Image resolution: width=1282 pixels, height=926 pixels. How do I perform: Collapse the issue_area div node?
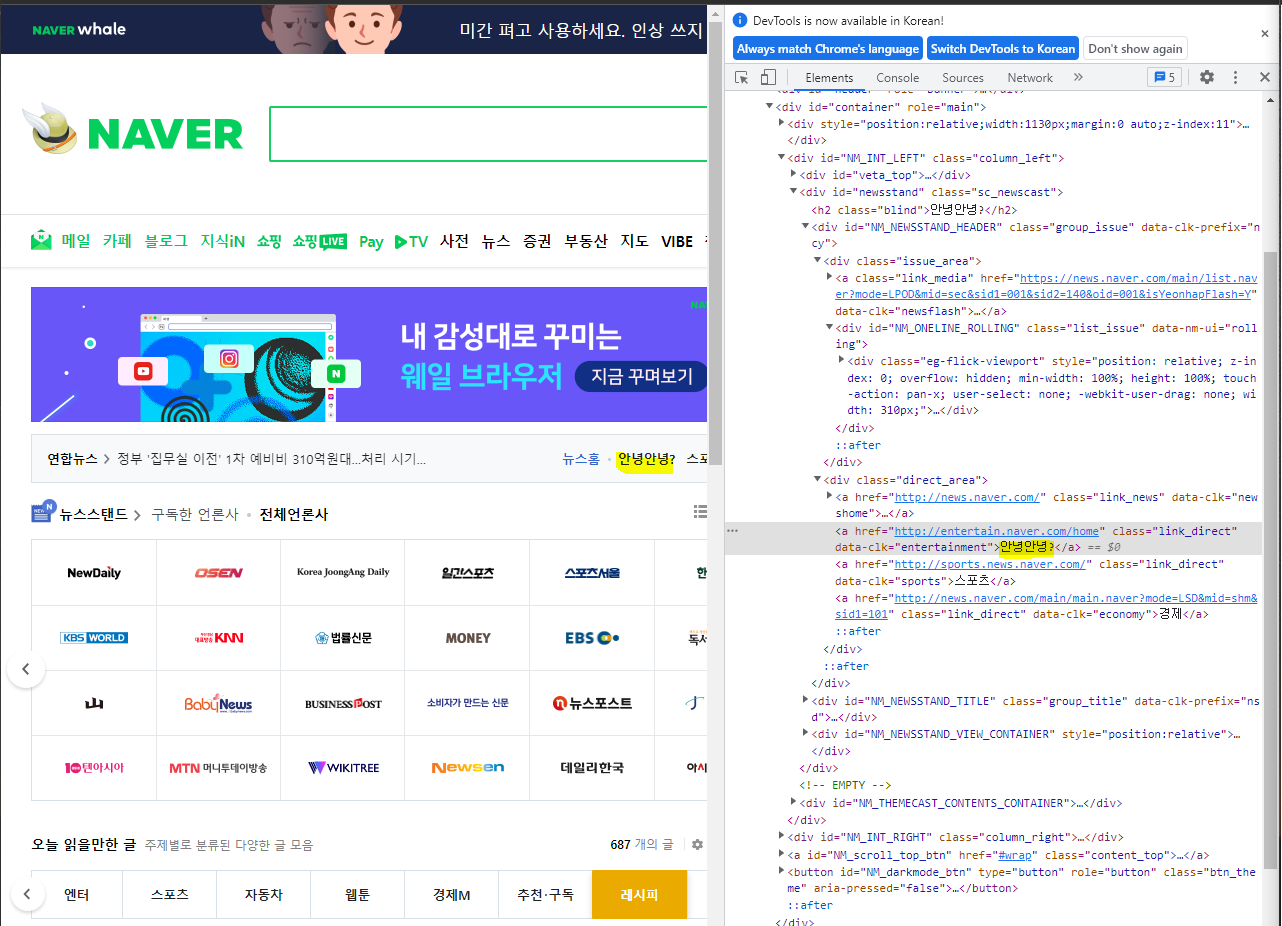coord(818,261)
